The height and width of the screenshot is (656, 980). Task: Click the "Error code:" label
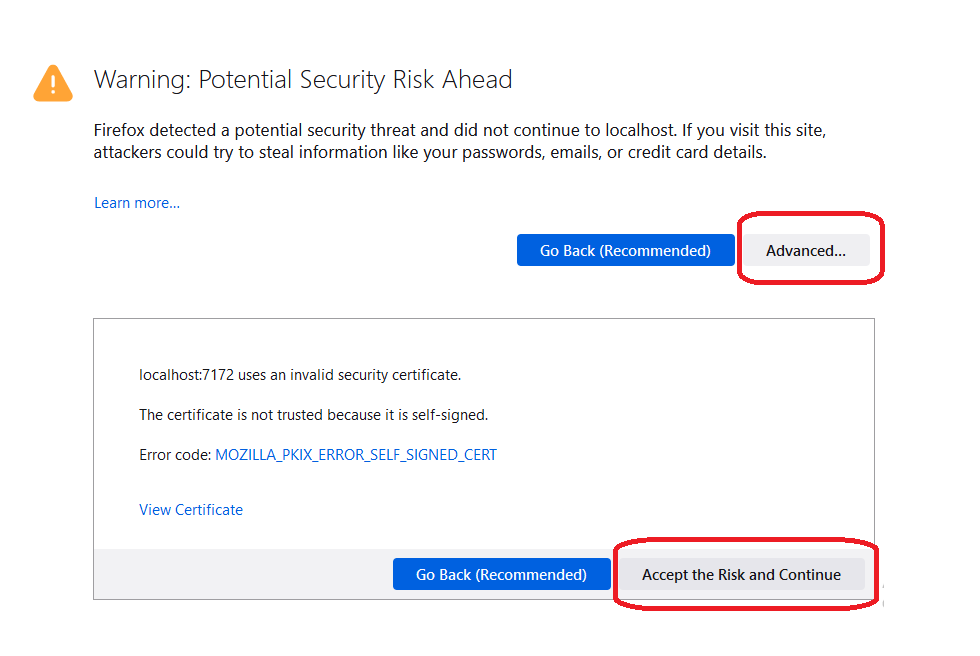click(x=175, y=455)
